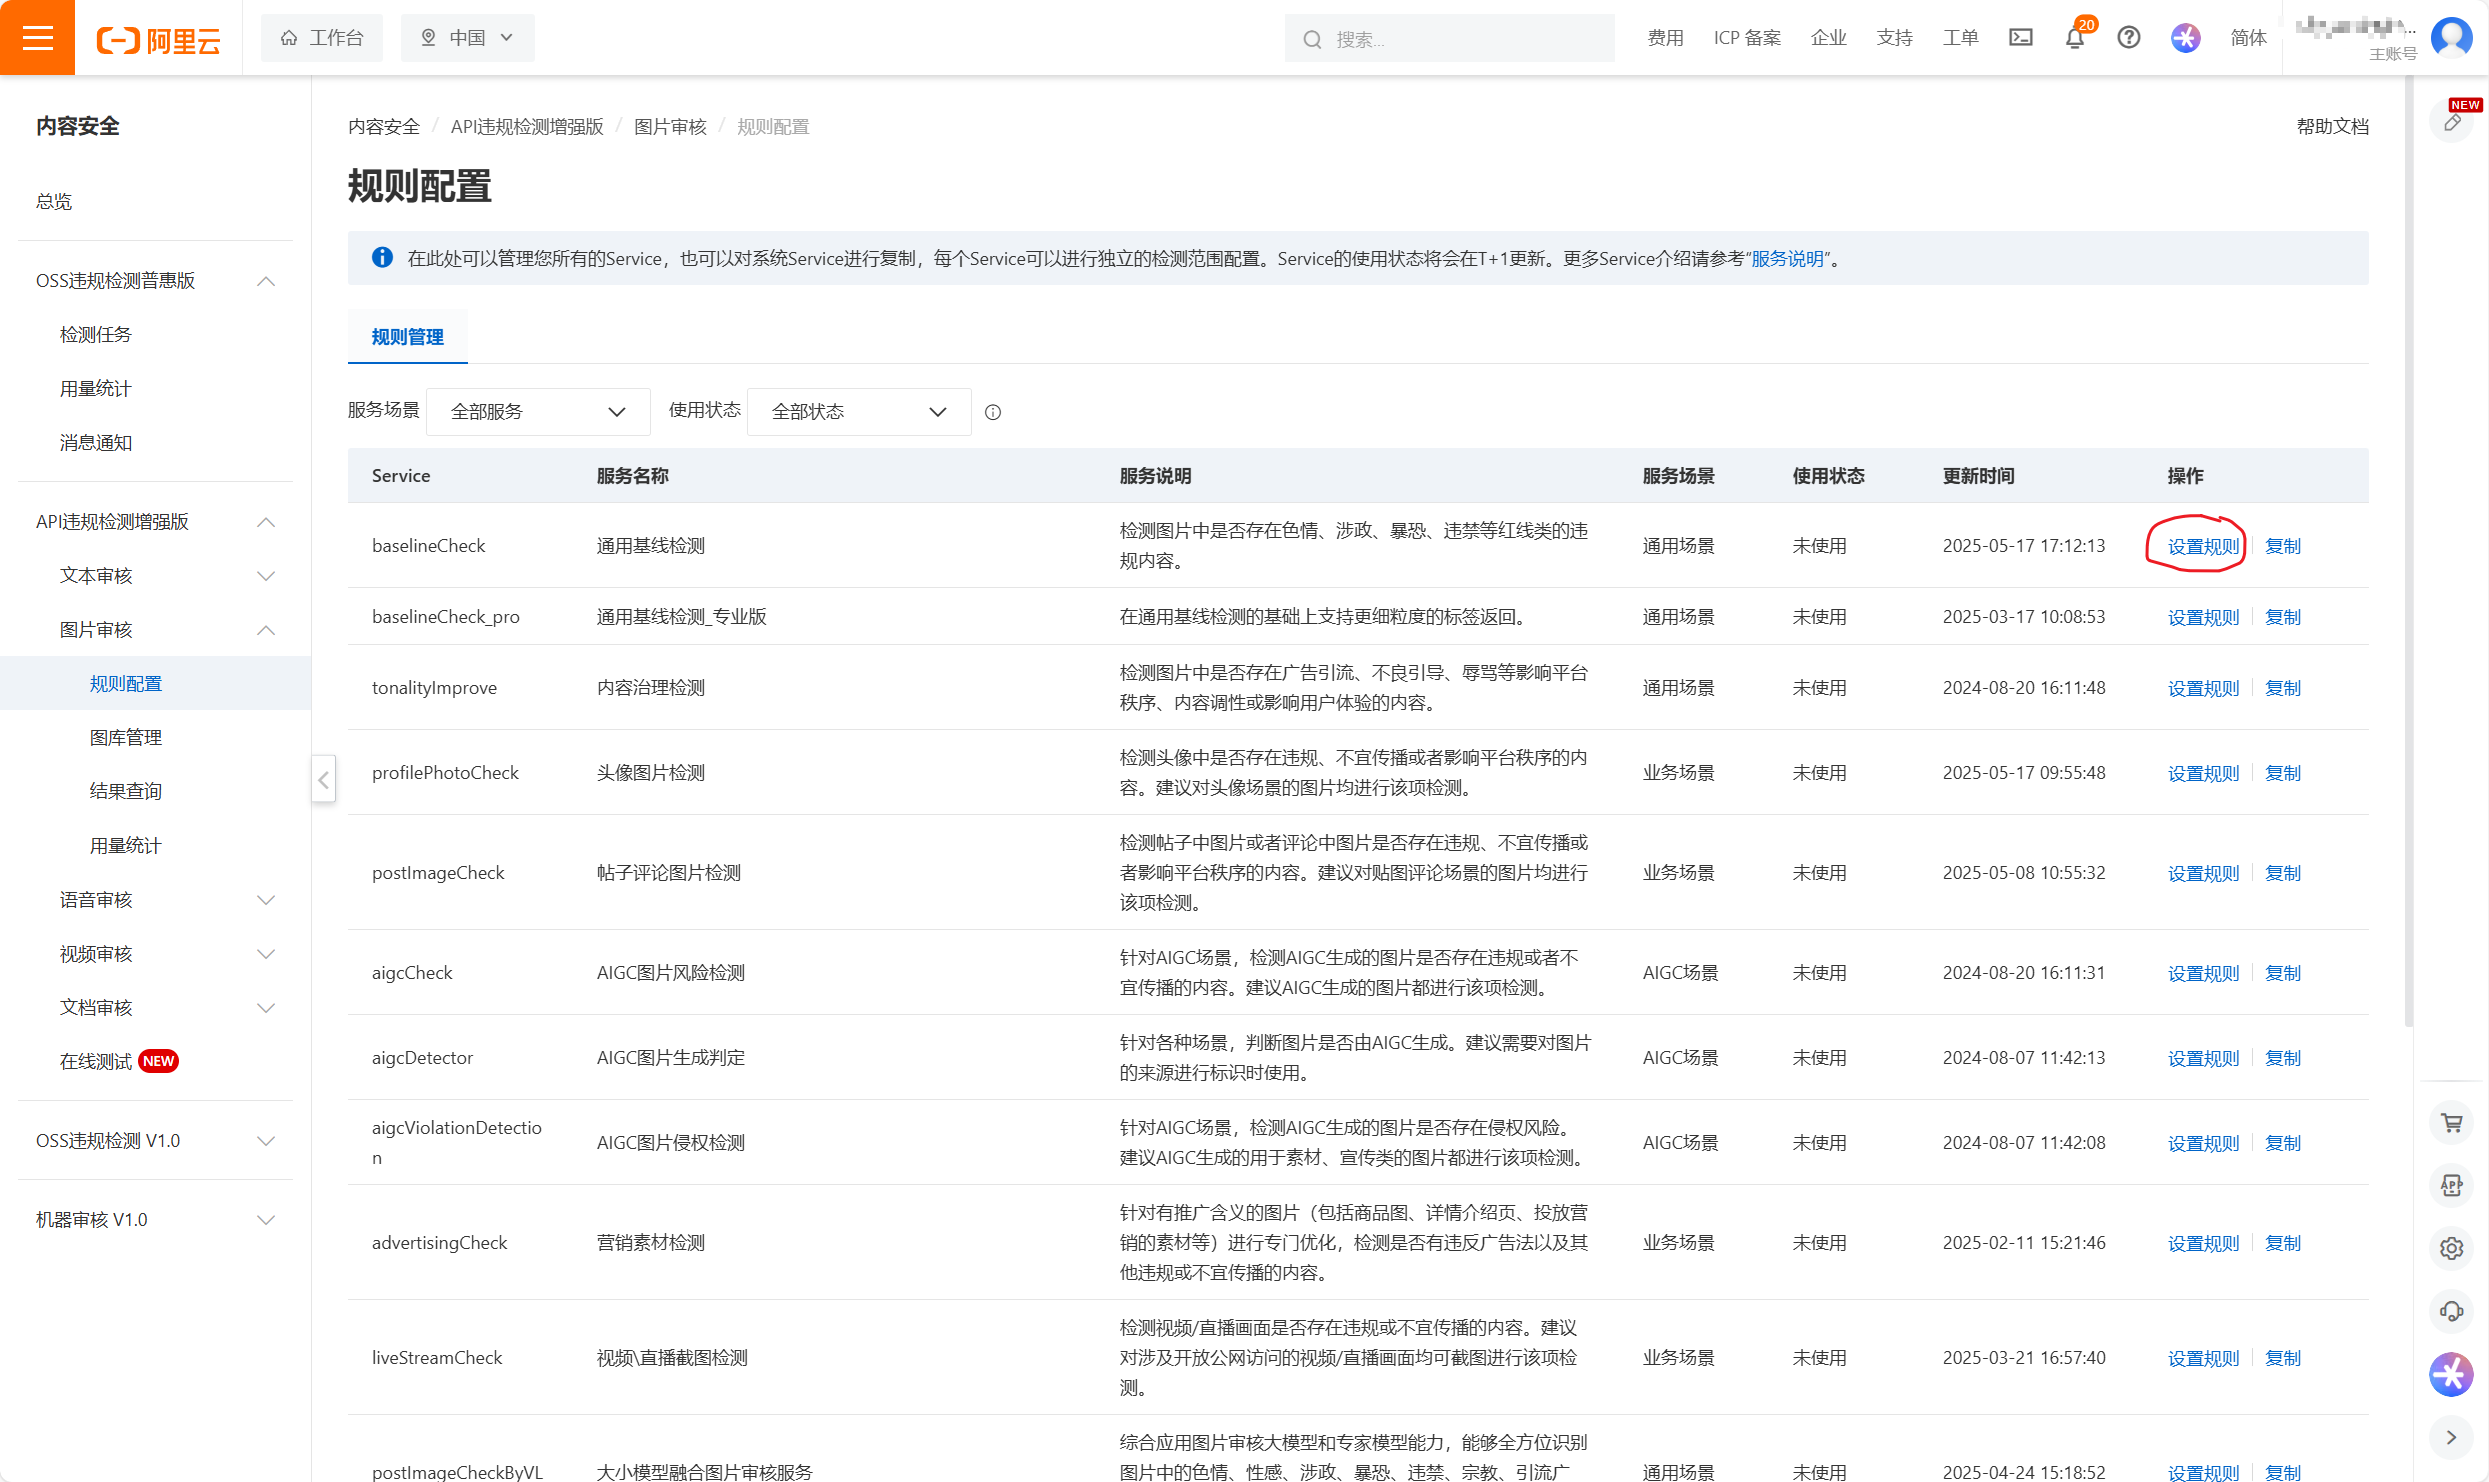Open the hamburger navigation menu
The width and height of the screenshot is (2489, 1482).
(x=37, y=37)
